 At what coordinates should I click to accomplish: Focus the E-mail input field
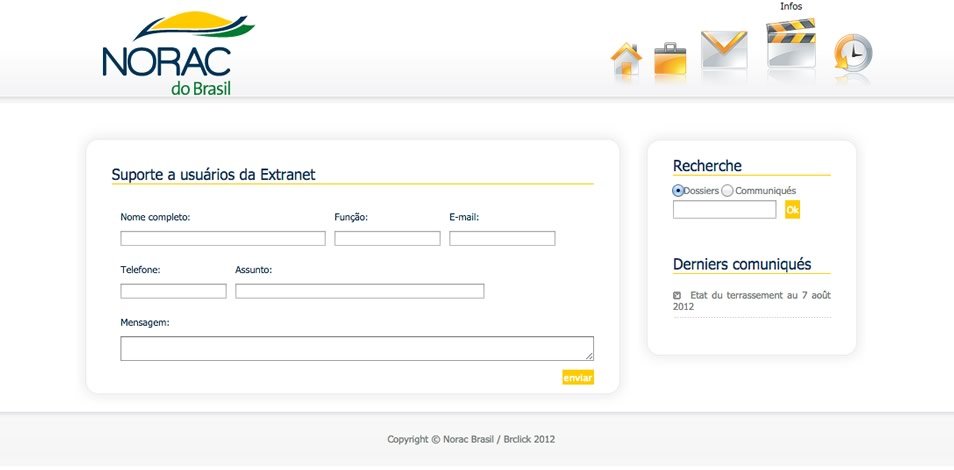pyautogui.click(x=502, y=239)
